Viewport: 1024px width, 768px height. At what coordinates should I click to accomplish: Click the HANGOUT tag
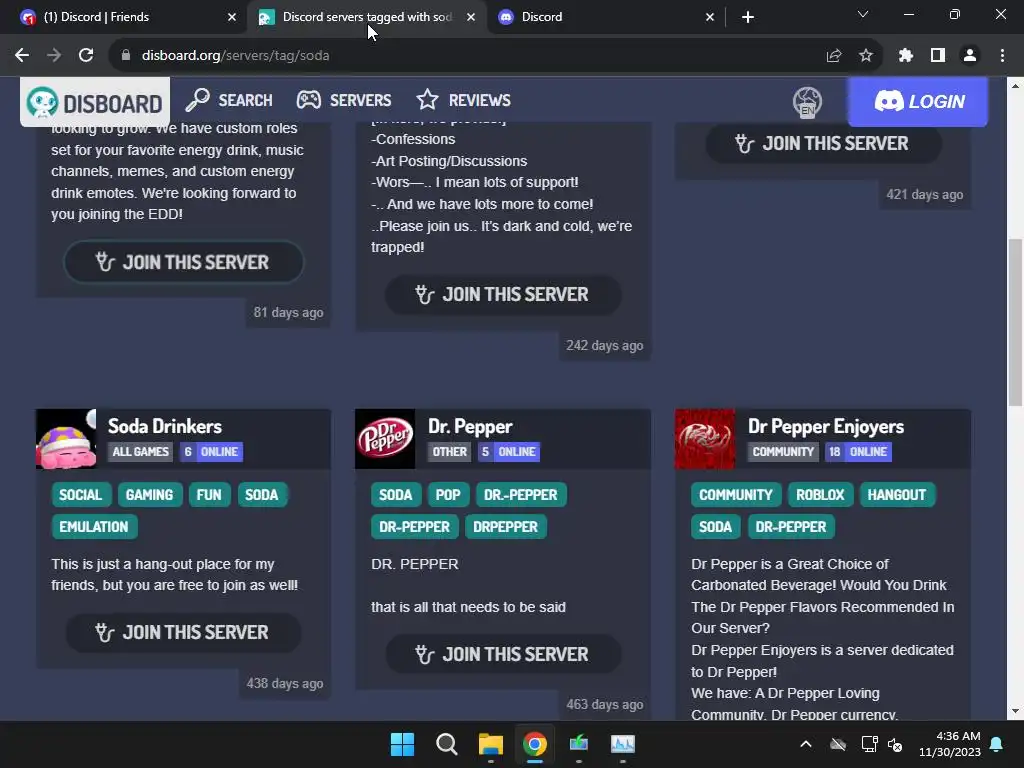click(x=897, y=495)
